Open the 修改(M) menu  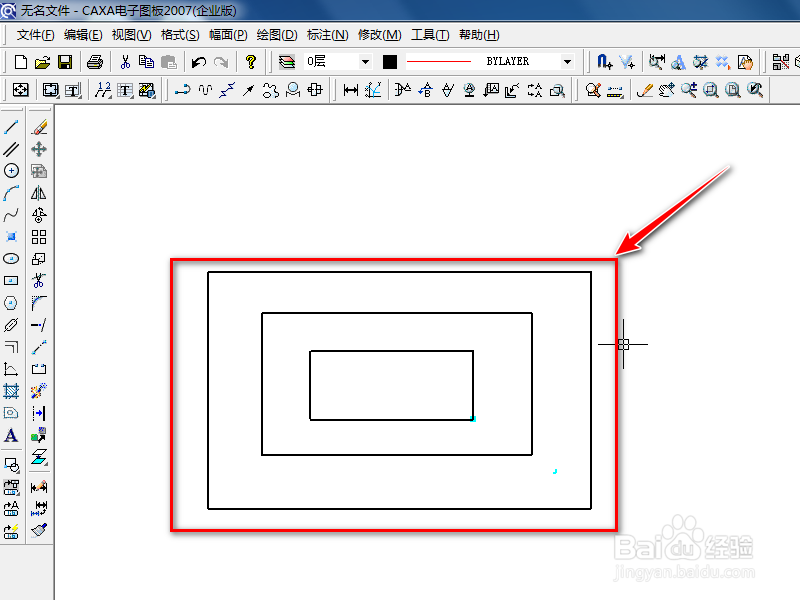[x=380, y=35]
